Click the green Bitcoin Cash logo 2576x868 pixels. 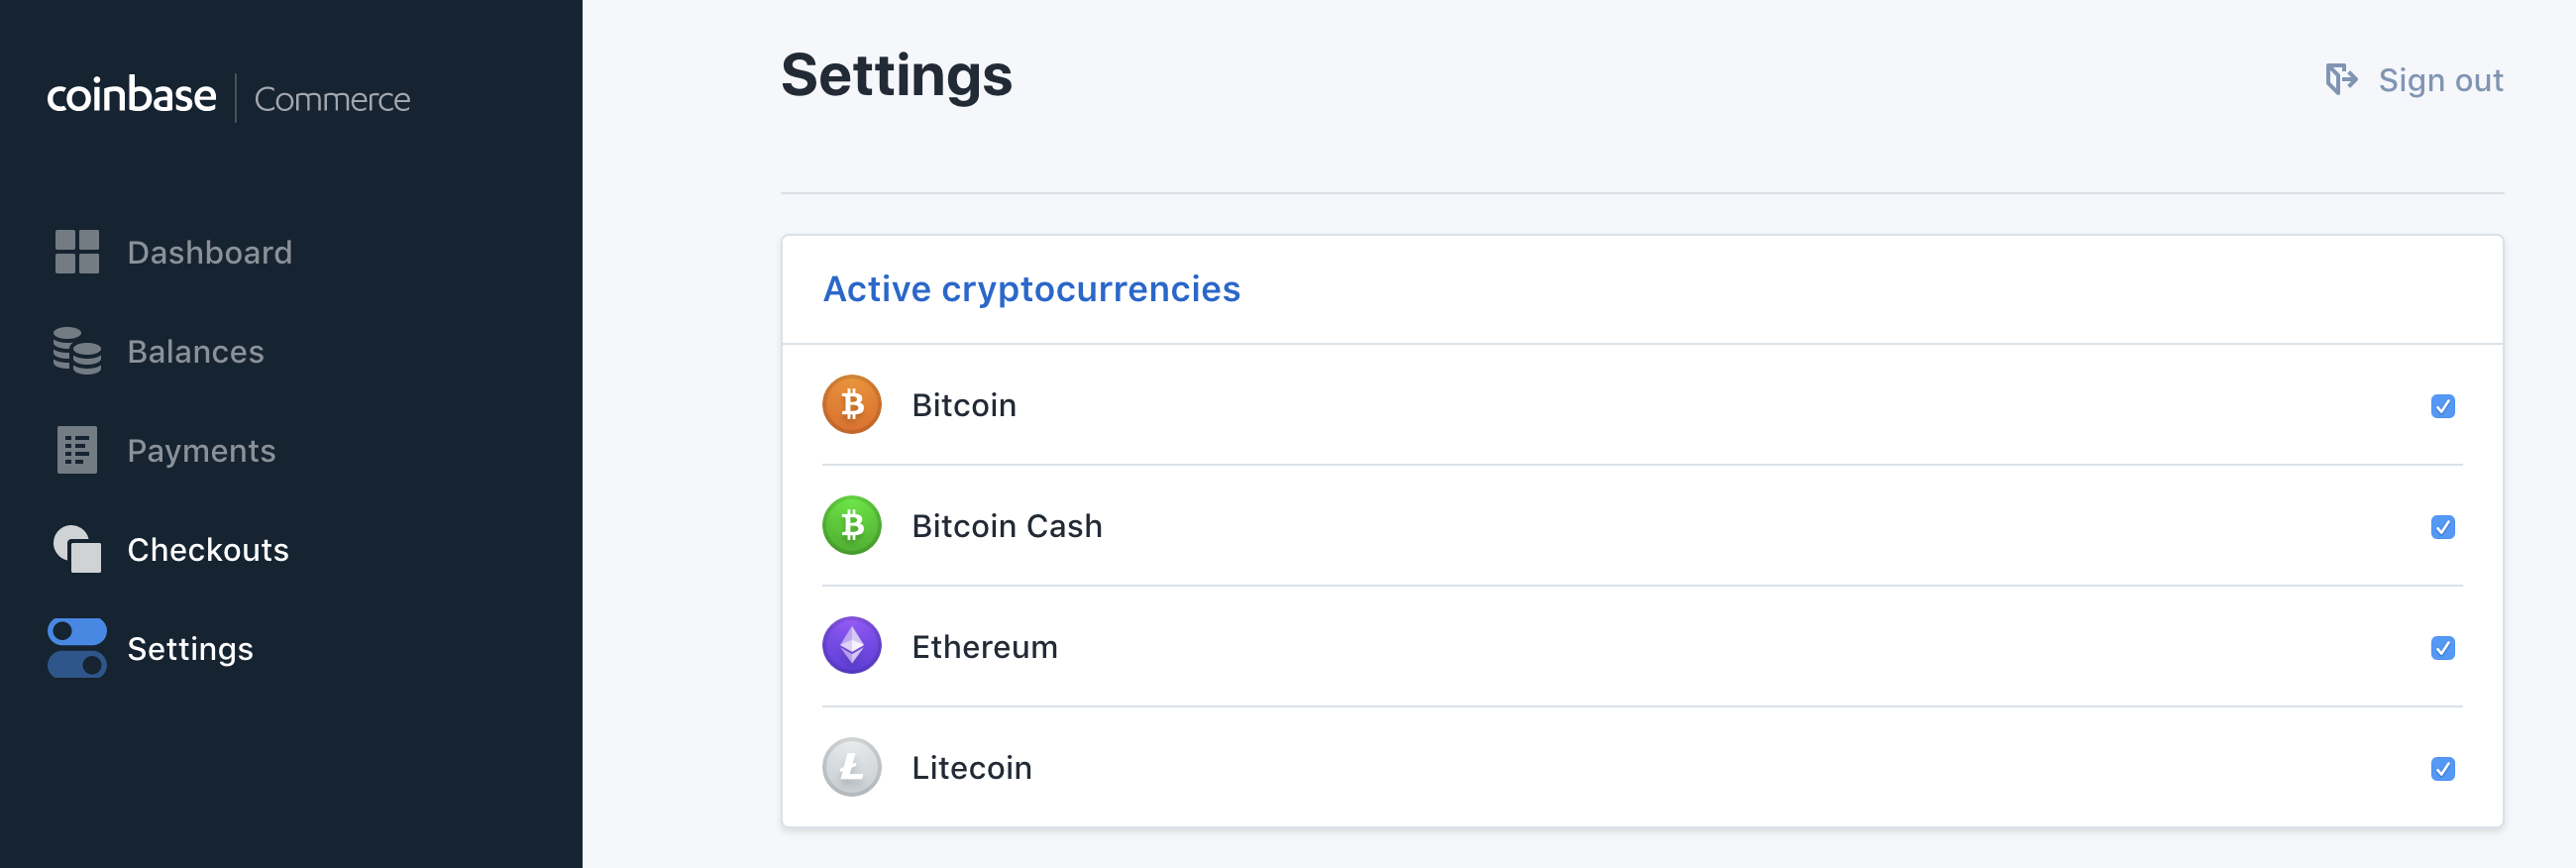click(851, 525)
